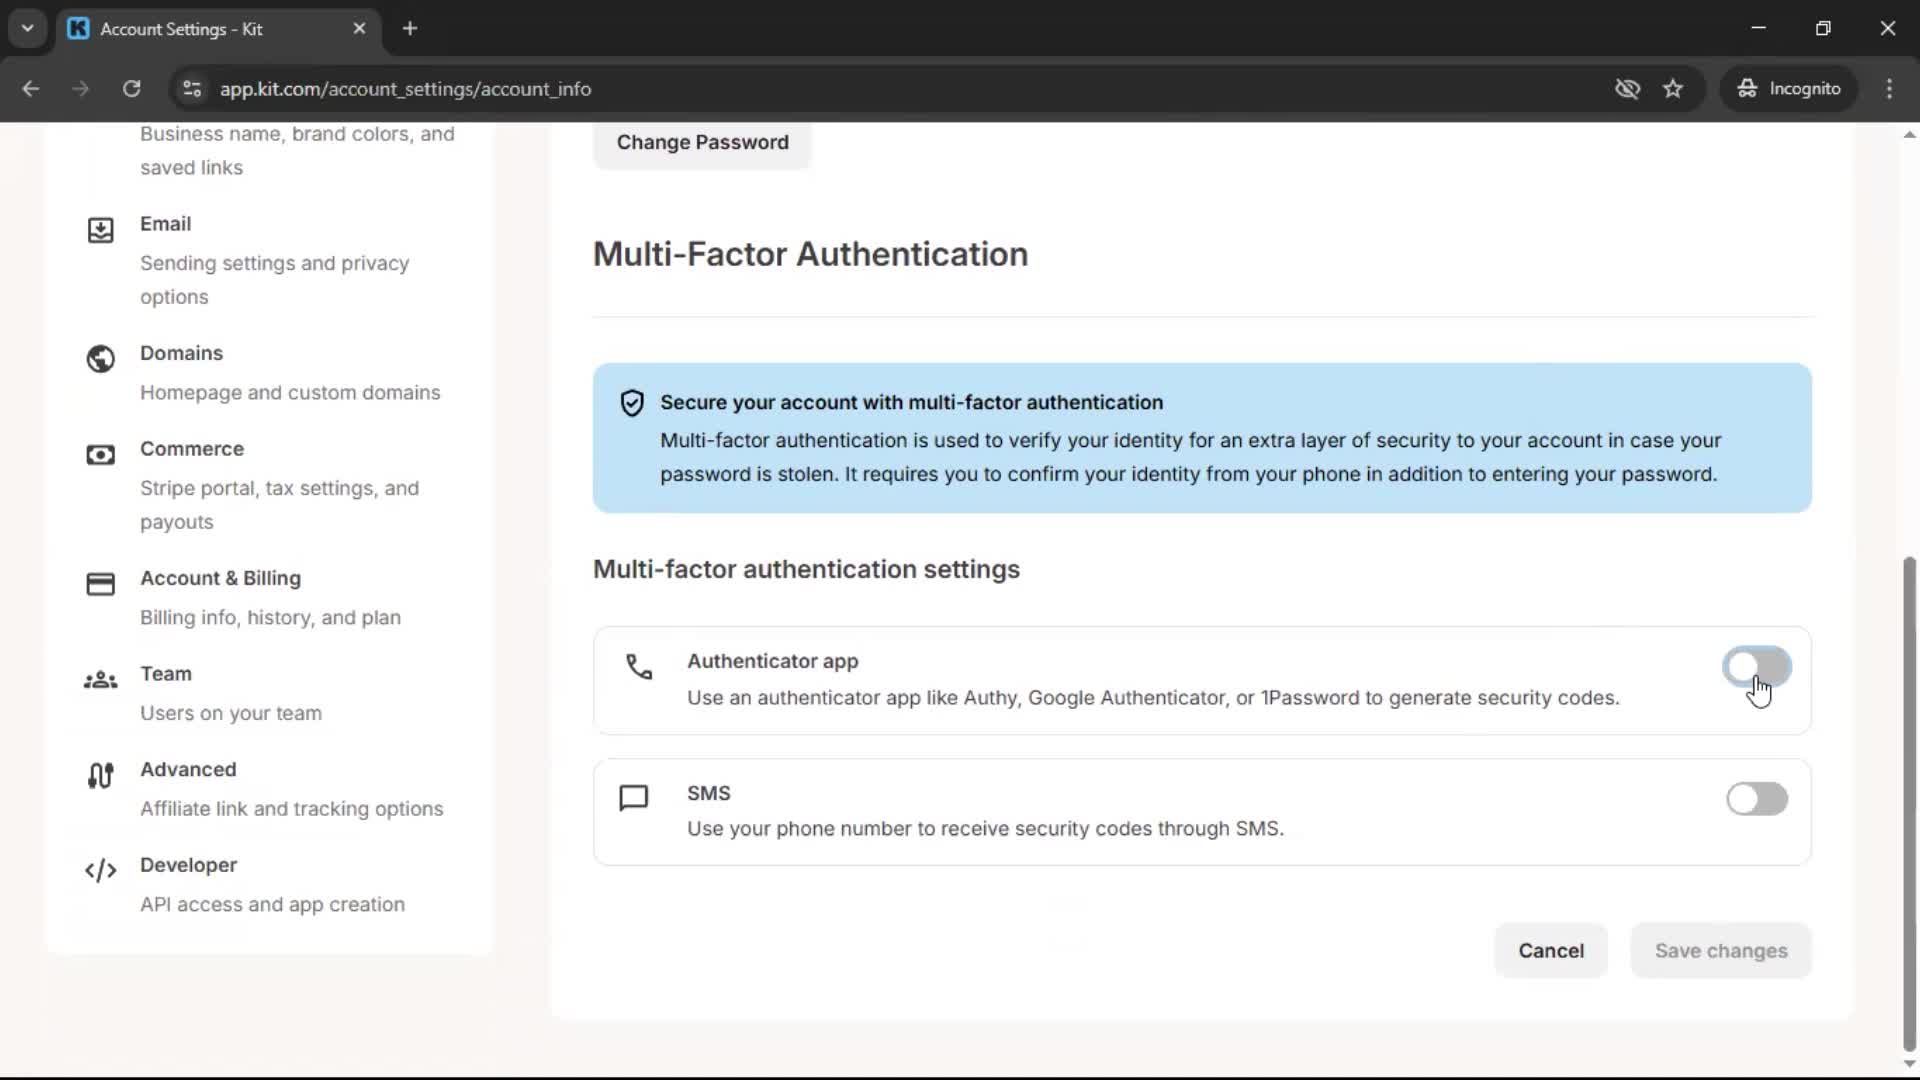Click the Team users icon
Image resolution: width=1920 pixels, height=1080 pixels.
(x=100, y=679)
